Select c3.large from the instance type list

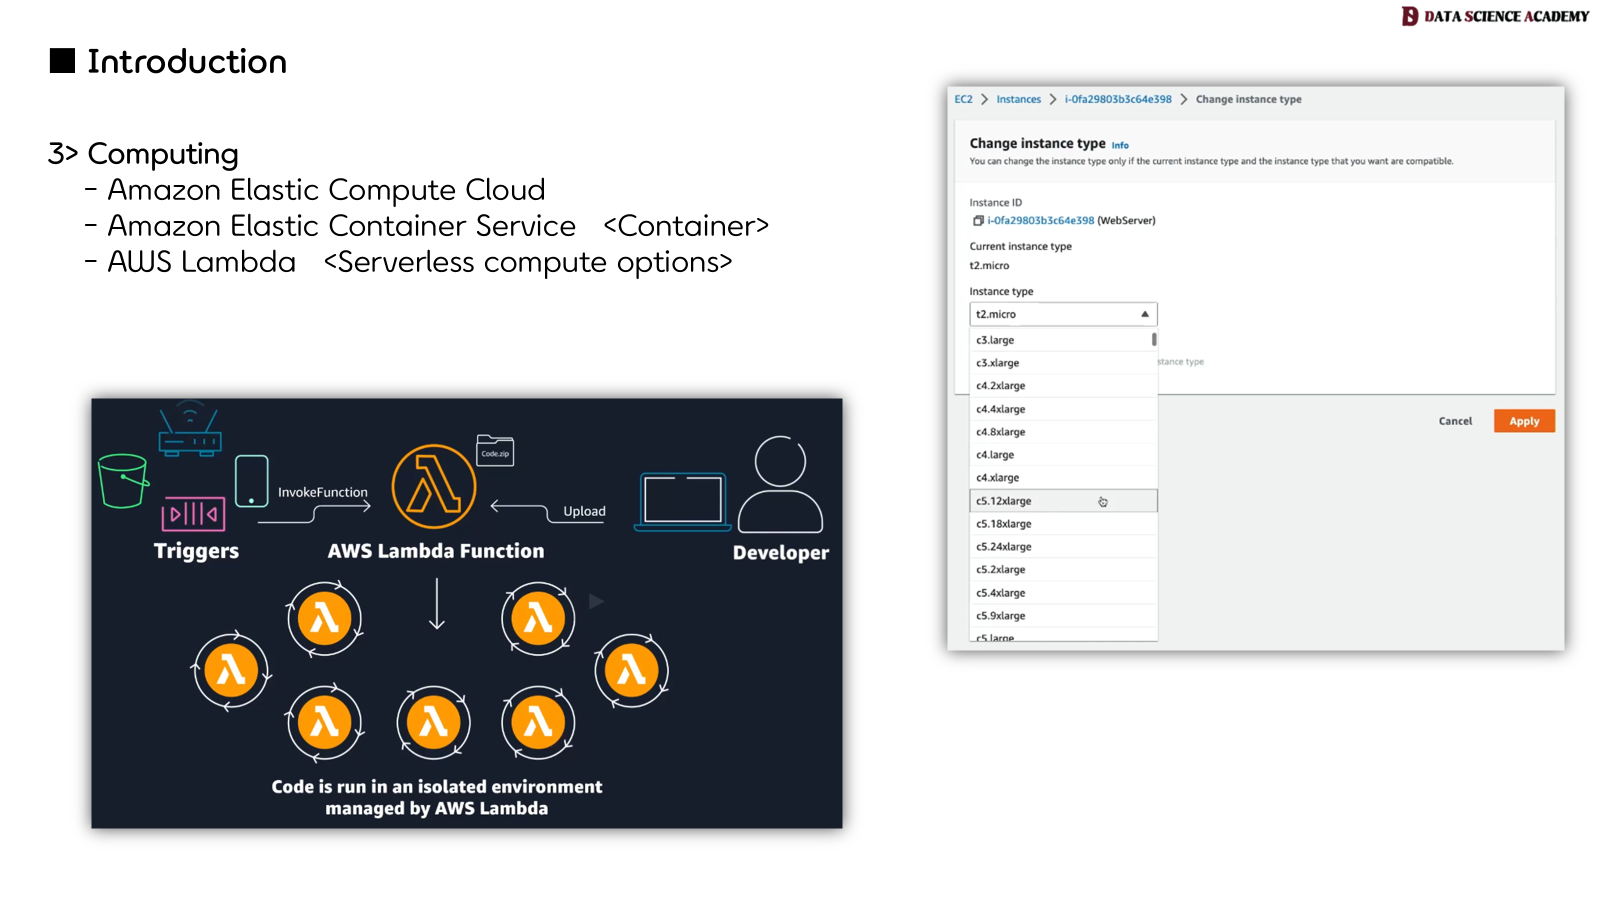point(1063,340)
